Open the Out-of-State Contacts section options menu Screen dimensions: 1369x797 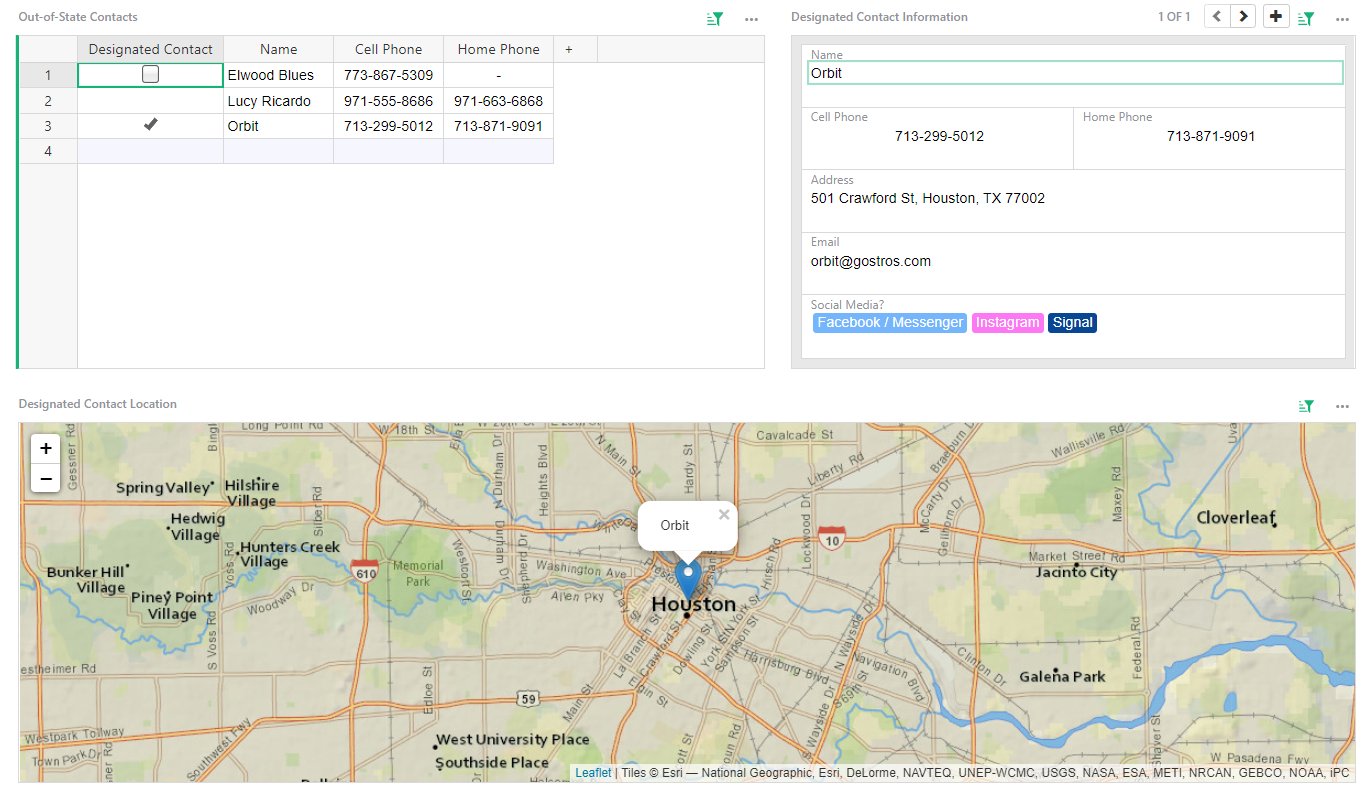click(x=751, y=18)
